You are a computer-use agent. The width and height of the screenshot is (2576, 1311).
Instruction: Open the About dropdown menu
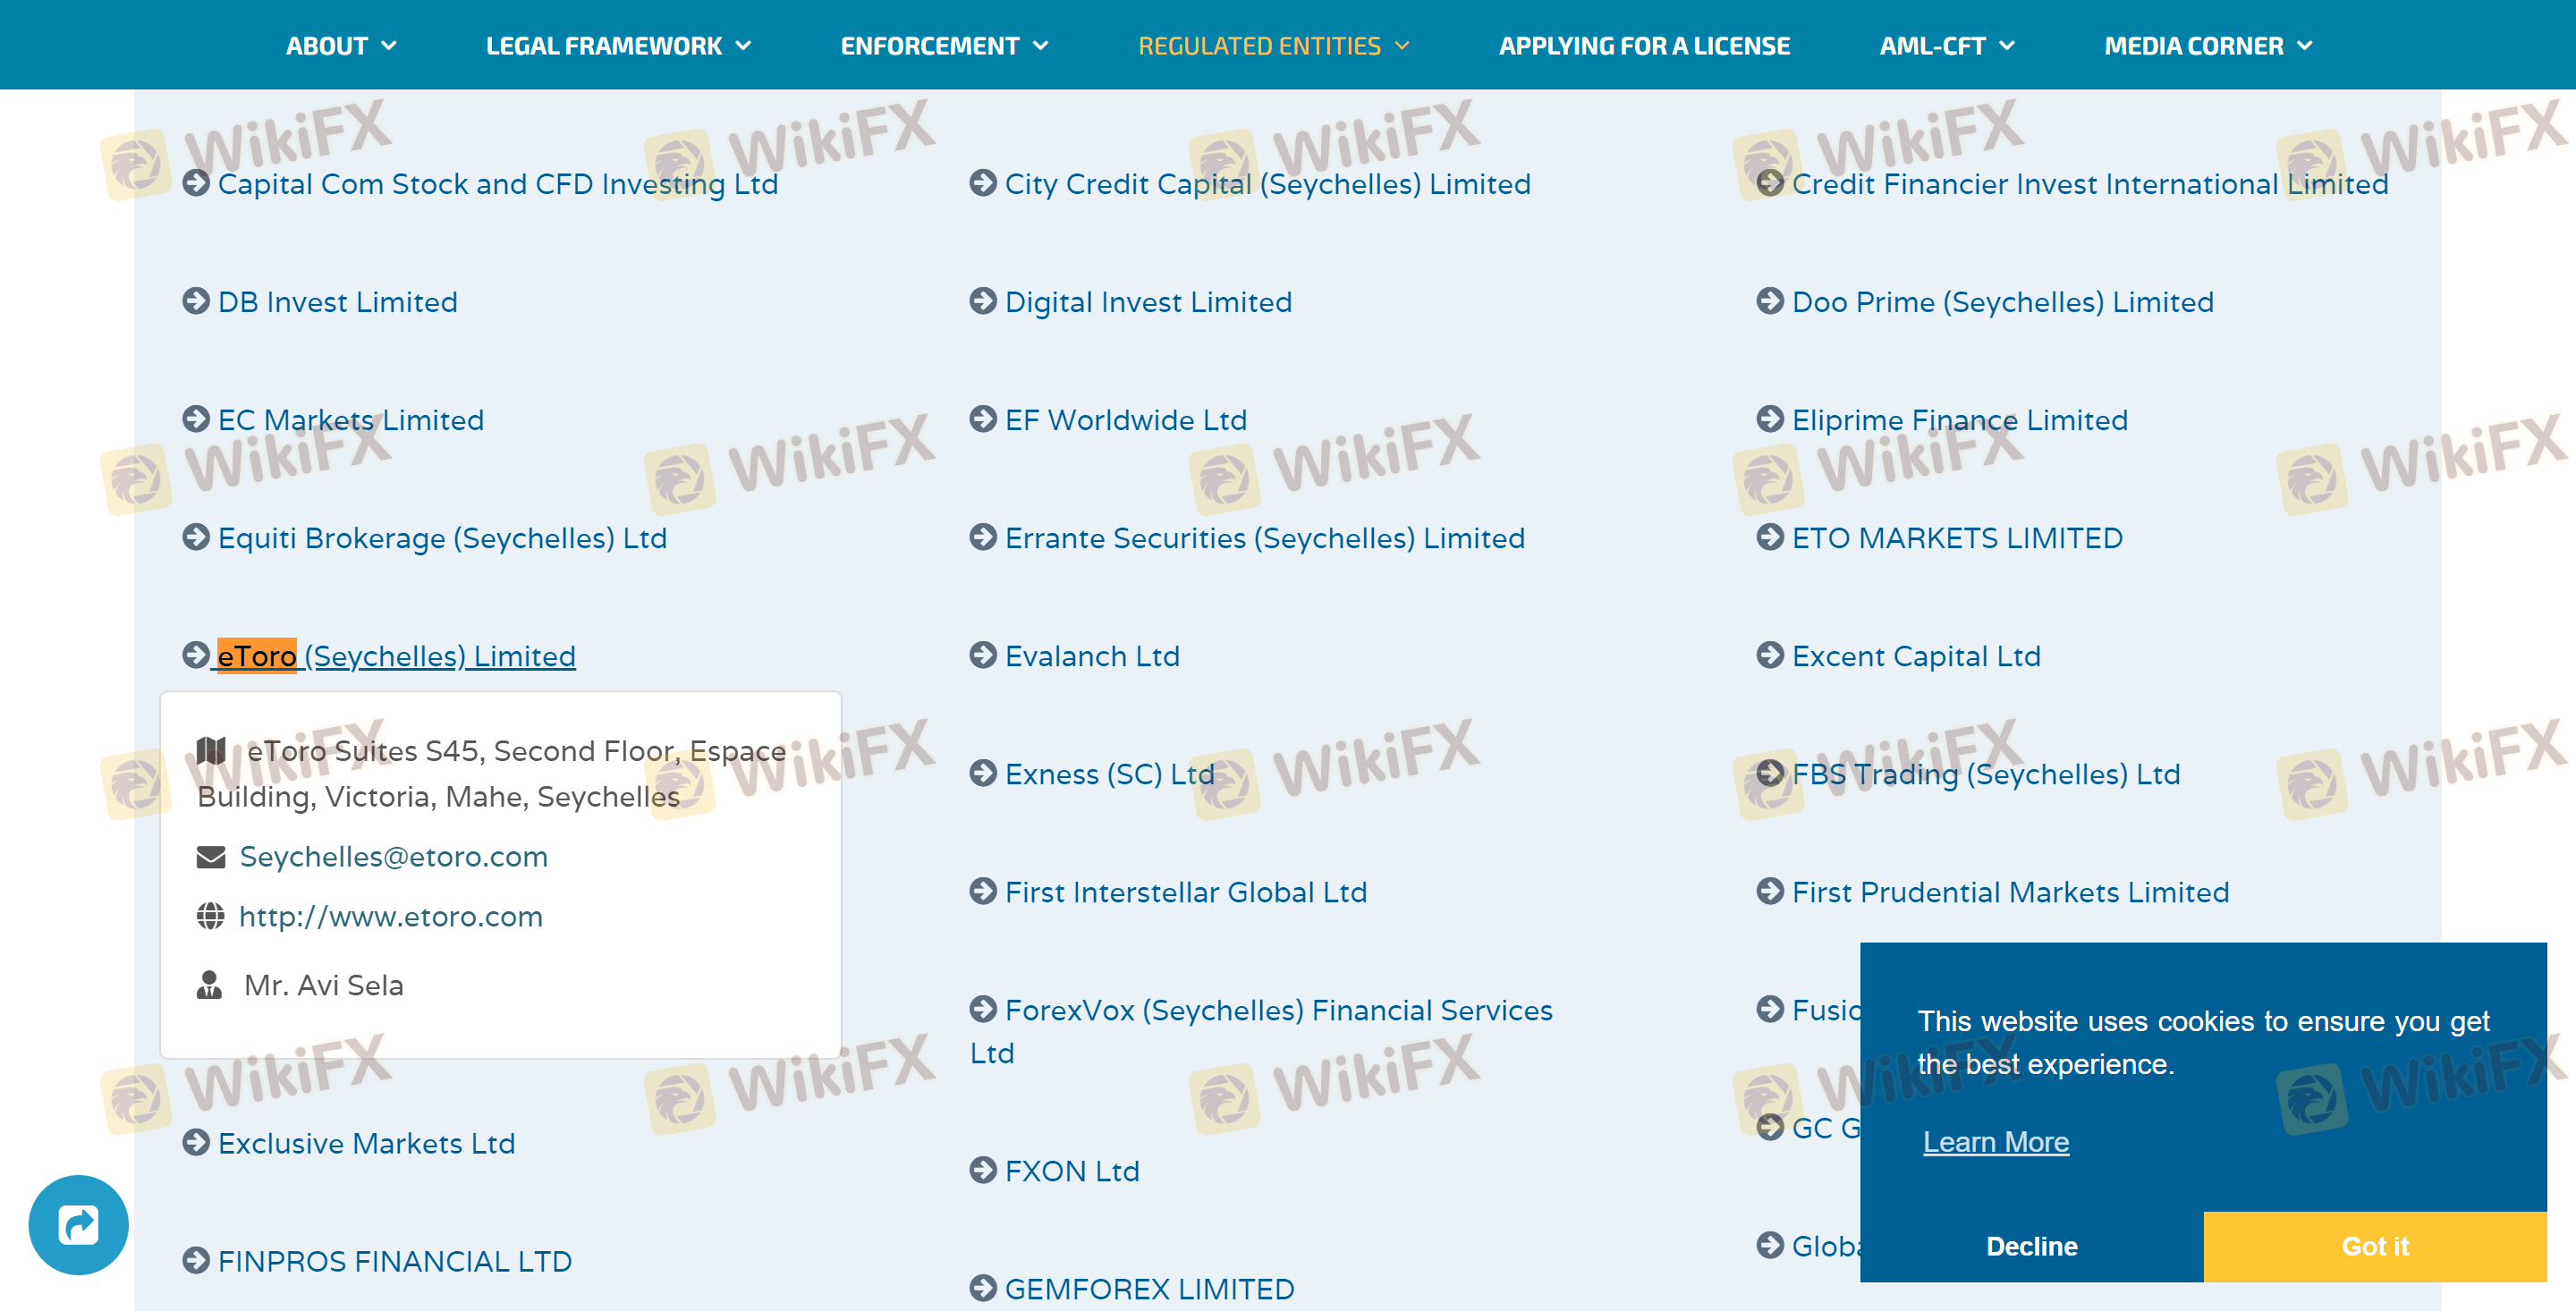(341, 46)
